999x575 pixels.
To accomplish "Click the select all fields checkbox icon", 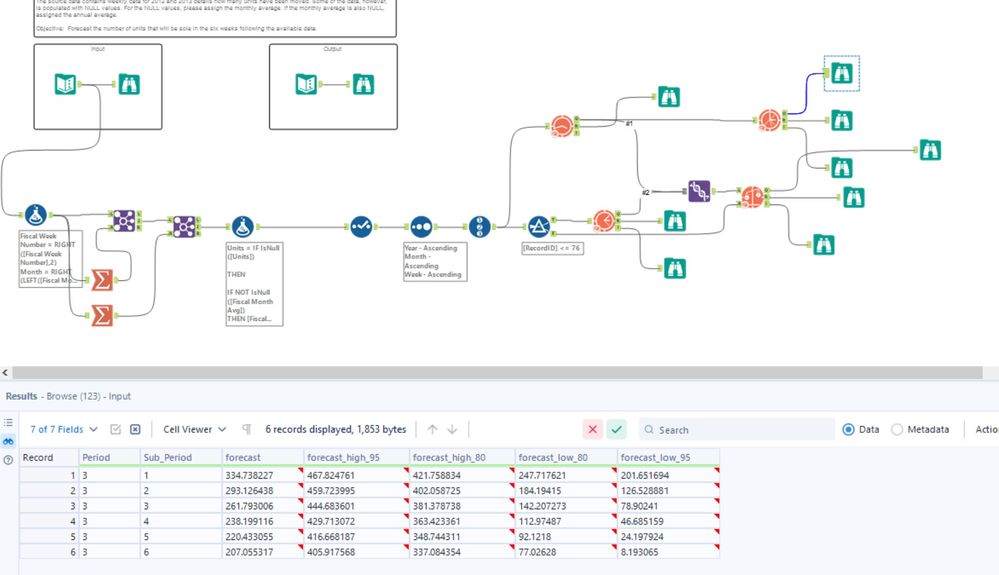I will (115, 430).
